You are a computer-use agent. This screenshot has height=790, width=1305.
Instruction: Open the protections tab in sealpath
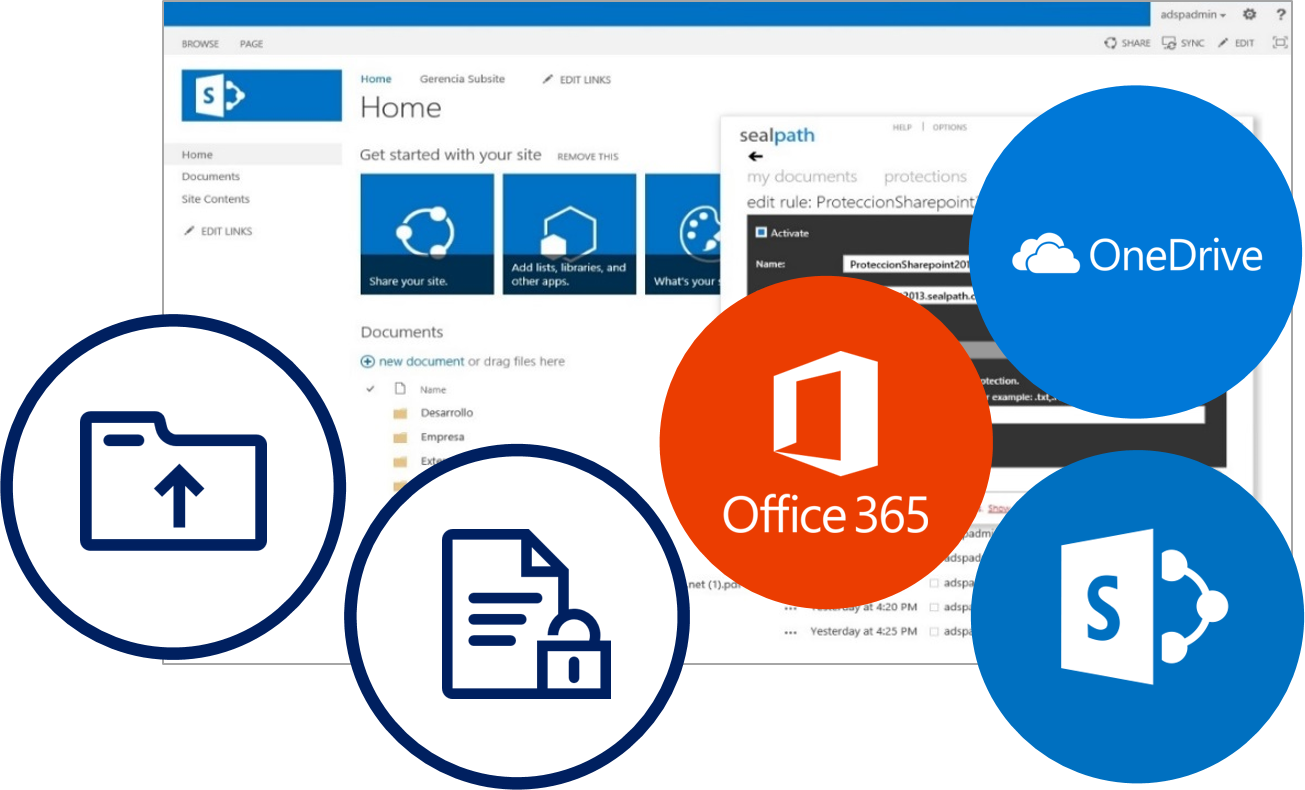(x=924, y=176)
